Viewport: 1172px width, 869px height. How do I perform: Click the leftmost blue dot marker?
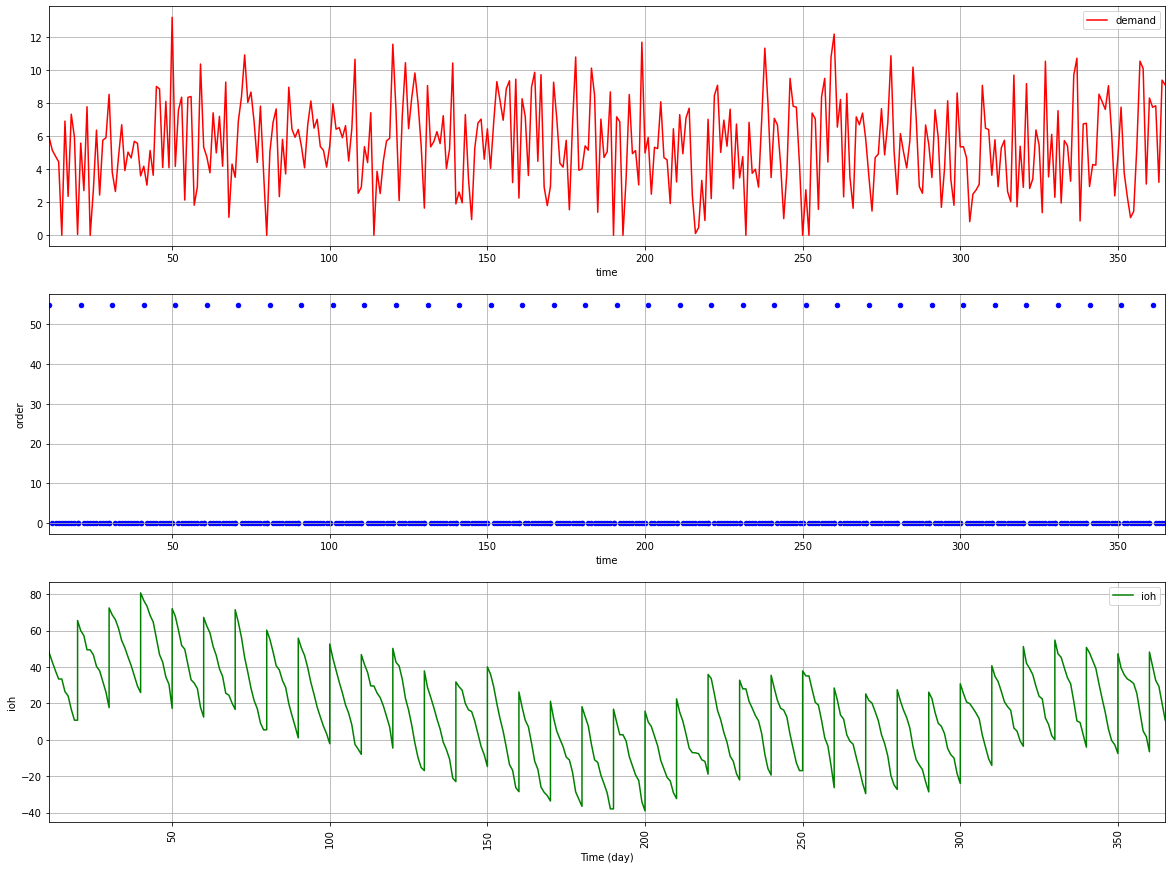(50, 305)
